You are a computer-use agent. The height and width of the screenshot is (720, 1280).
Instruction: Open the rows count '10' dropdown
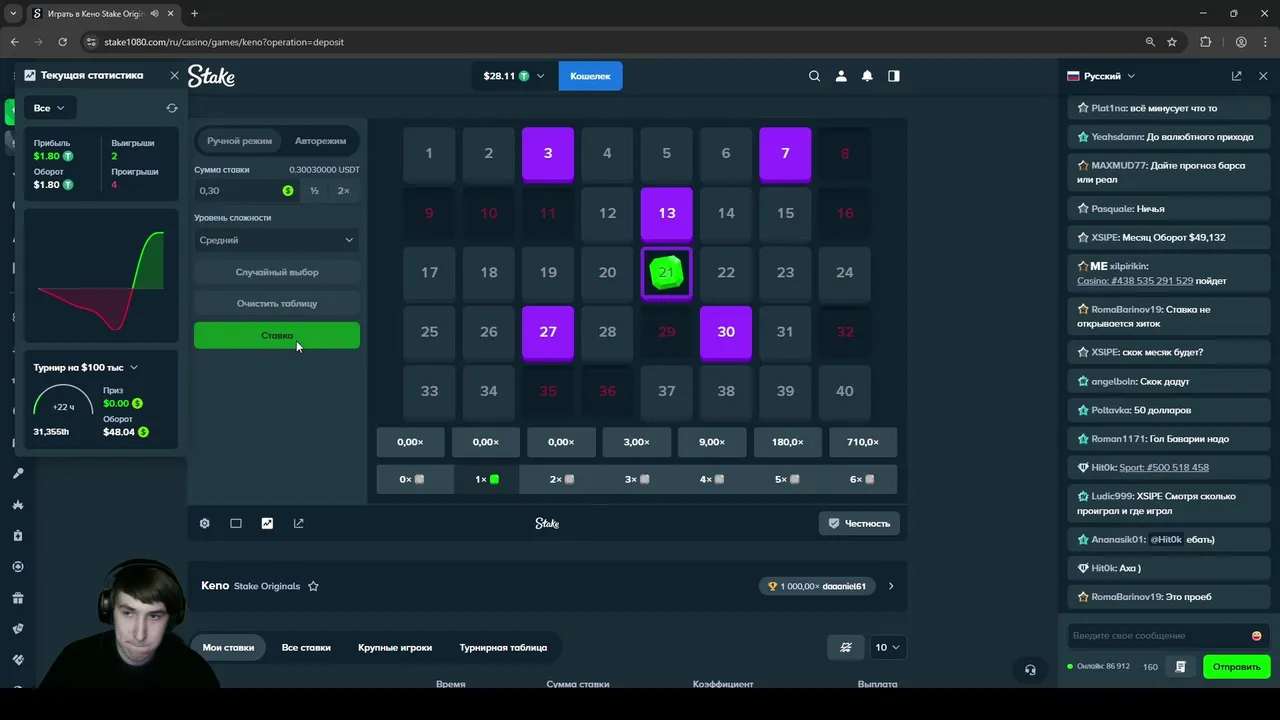(887, 647)
